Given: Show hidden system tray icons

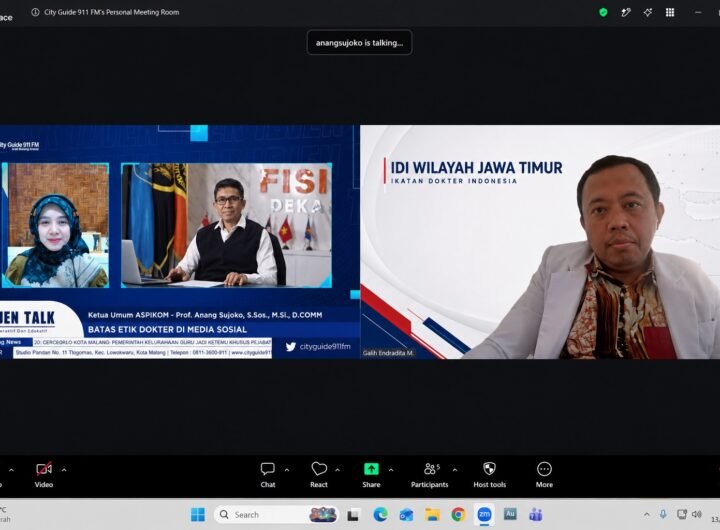Looking at the screenshot, I should point(647,515).
